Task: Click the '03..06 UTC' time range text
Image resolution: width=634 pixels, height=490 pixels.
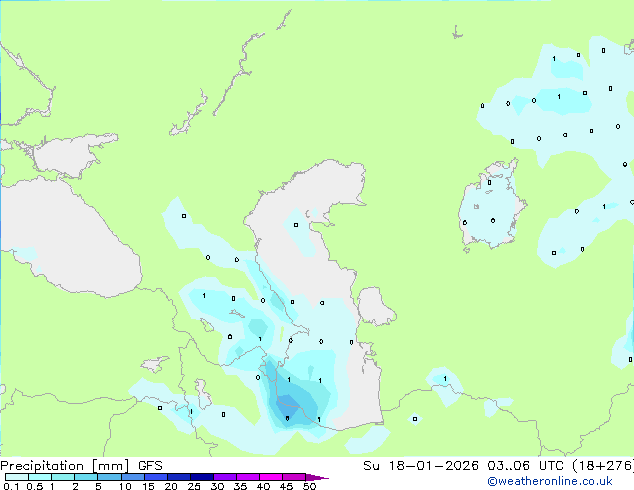Action: [x=526, y=466]
